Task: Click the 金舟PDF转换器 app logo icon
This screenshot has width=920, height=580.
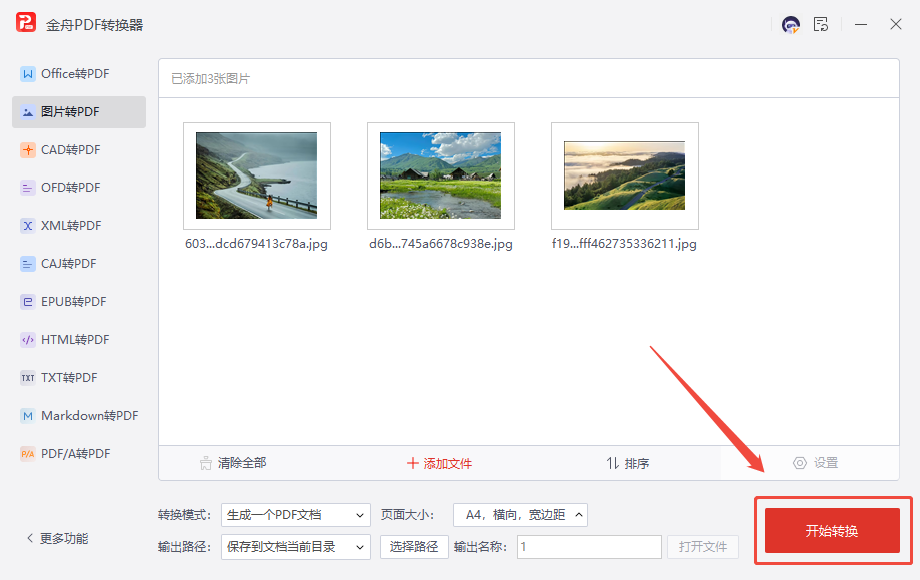Action: pyautogui.click(x=26, y=23)
